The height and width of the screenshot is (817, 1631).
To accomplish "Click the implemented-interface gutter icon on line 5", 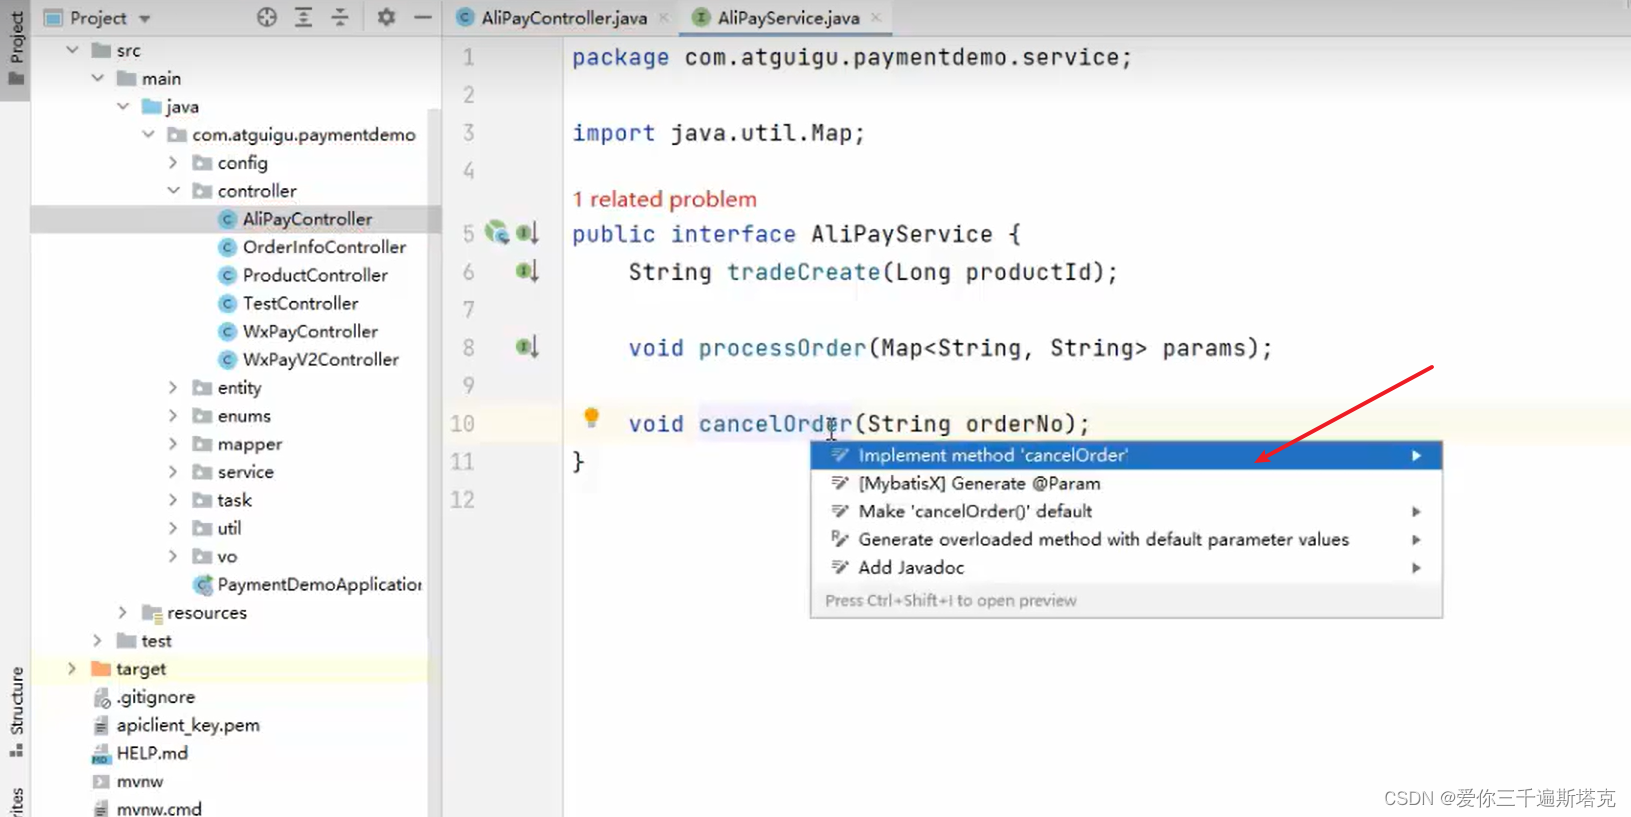I will (x=527, y=234).
